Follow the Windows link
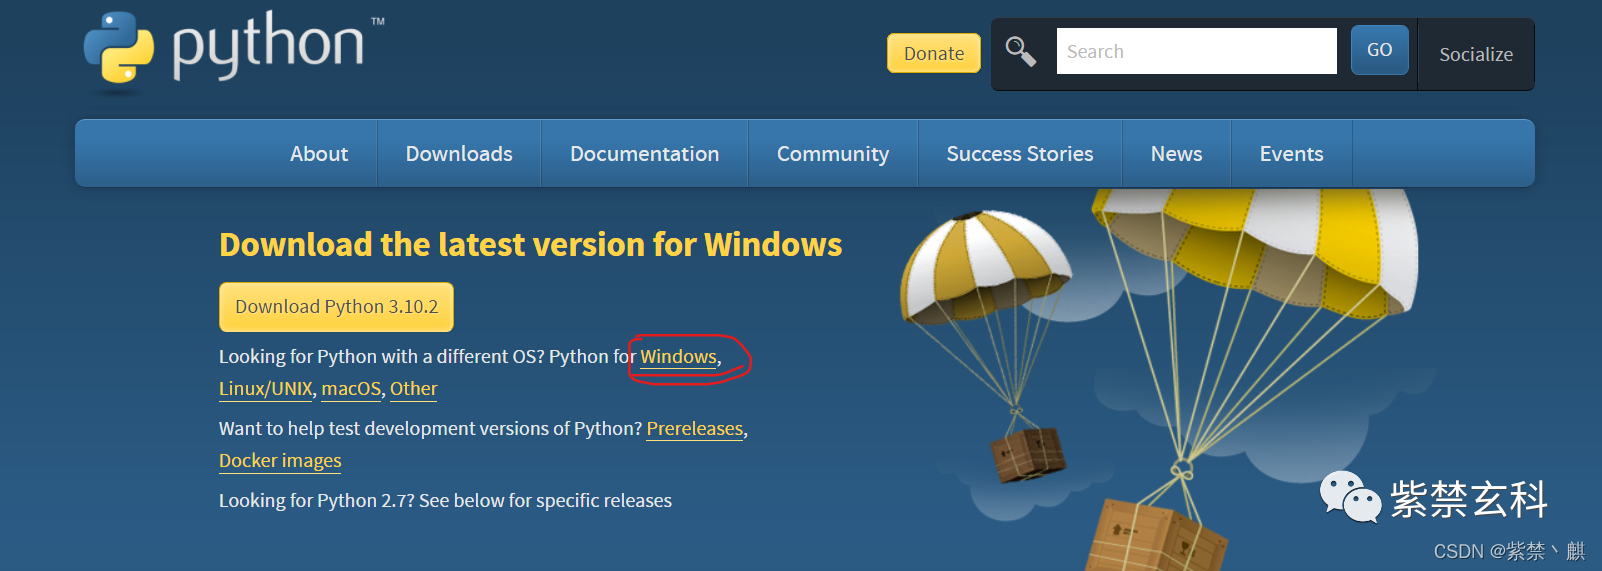The height and width of the screenshot is (571, 1602). click(x=678, y=357)
